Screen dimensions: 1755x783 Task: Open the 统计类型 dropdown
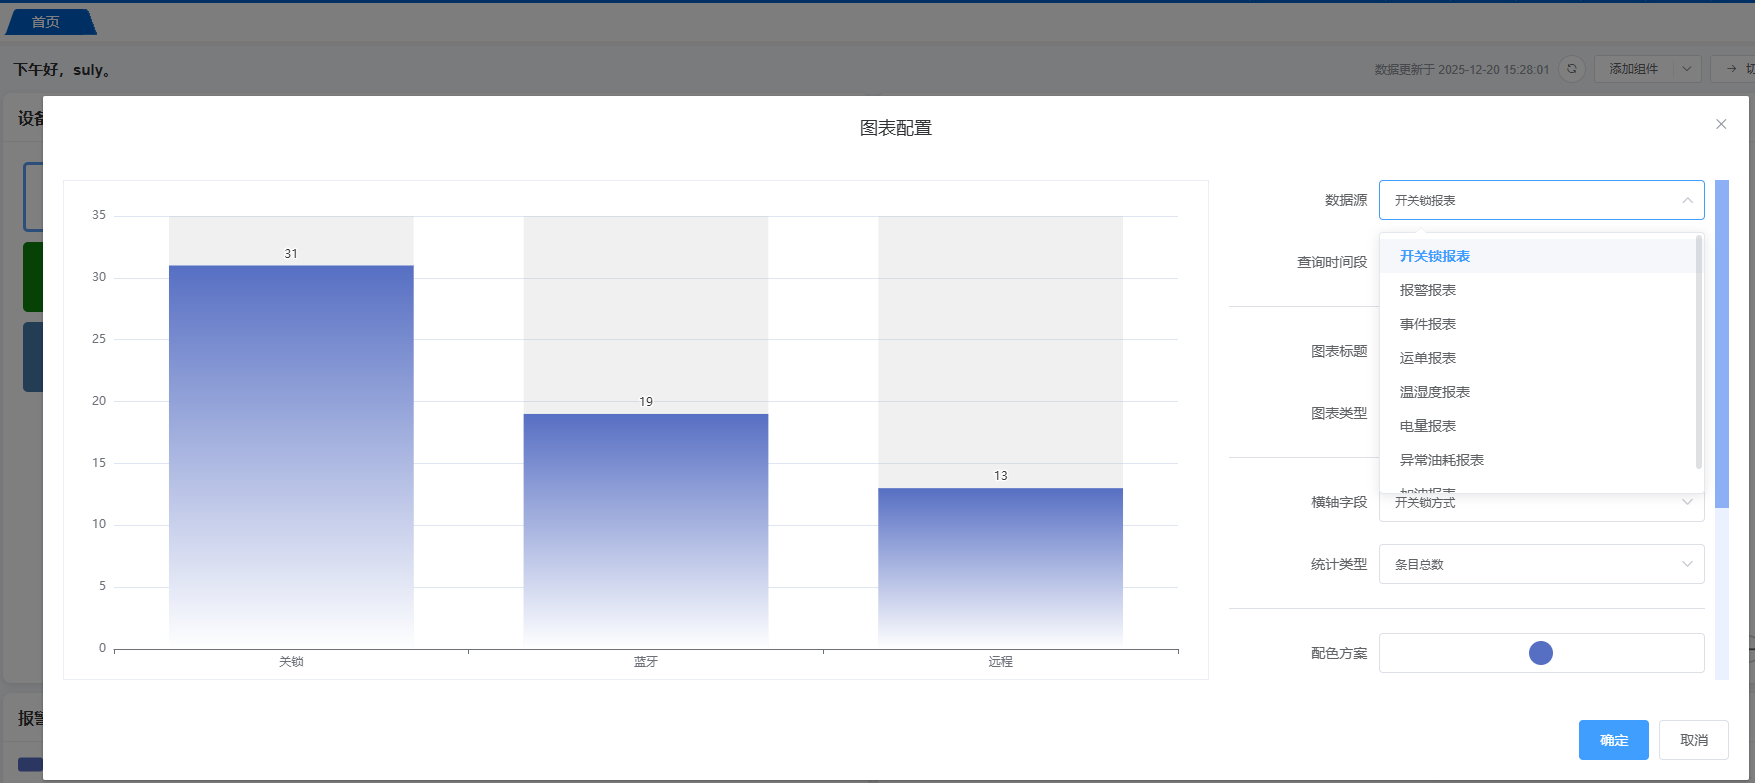1540,564
